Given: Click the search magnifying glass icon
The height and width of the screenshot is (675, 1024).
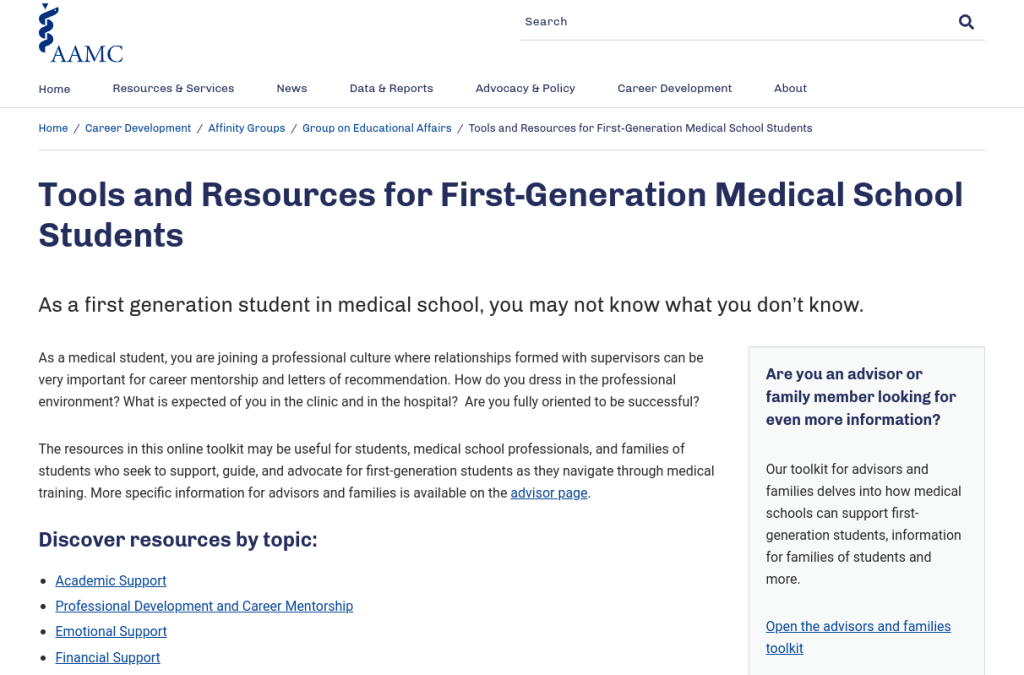Looking at the screenshot, I should pyautogui.click(x=965, y=21).
